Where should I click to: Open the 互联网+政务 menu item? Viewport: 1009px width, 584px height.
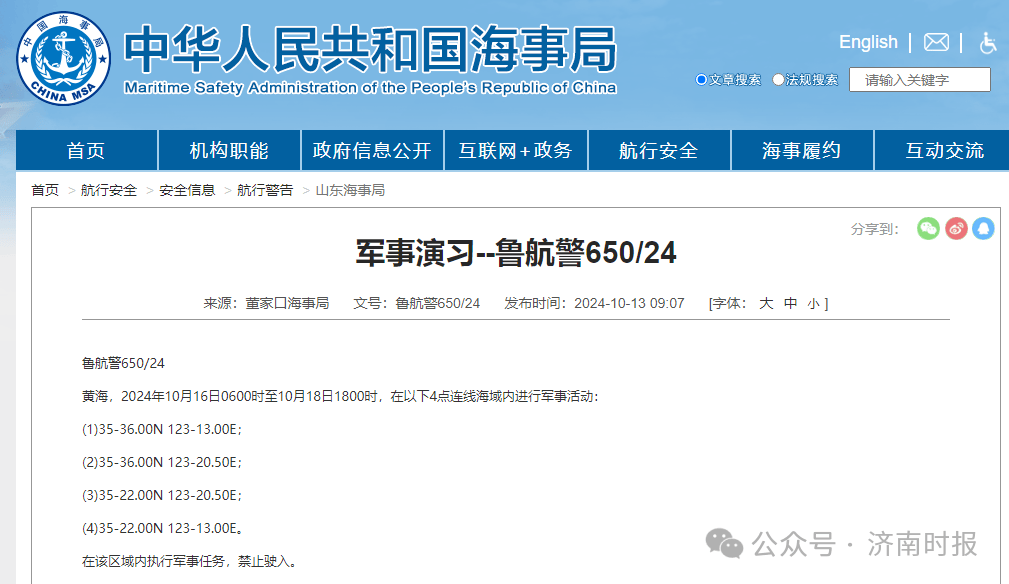pyautogui.click(x=515, y=151)
